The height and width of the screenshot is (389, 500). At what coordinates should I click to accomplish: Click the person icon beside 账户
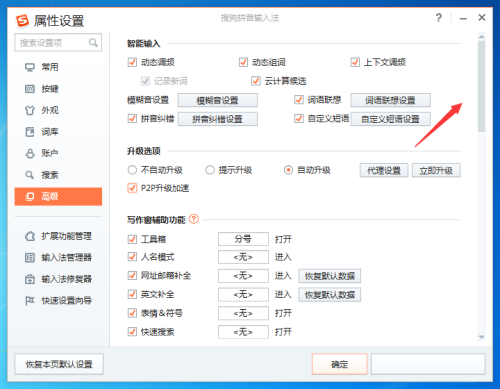(30, 153)
